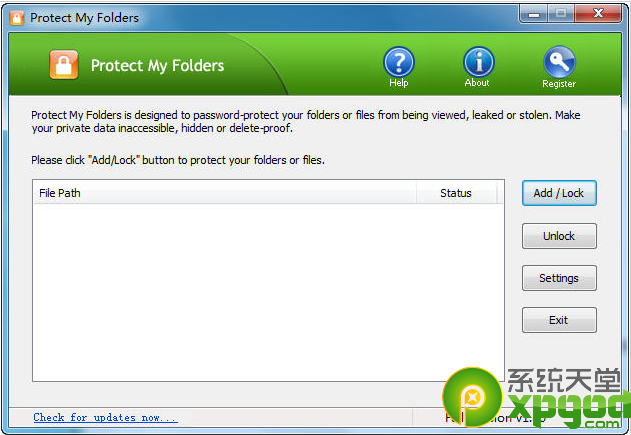Click the About info icon
The height and width of the screenshot is (435, 631).
pos(478,62)
